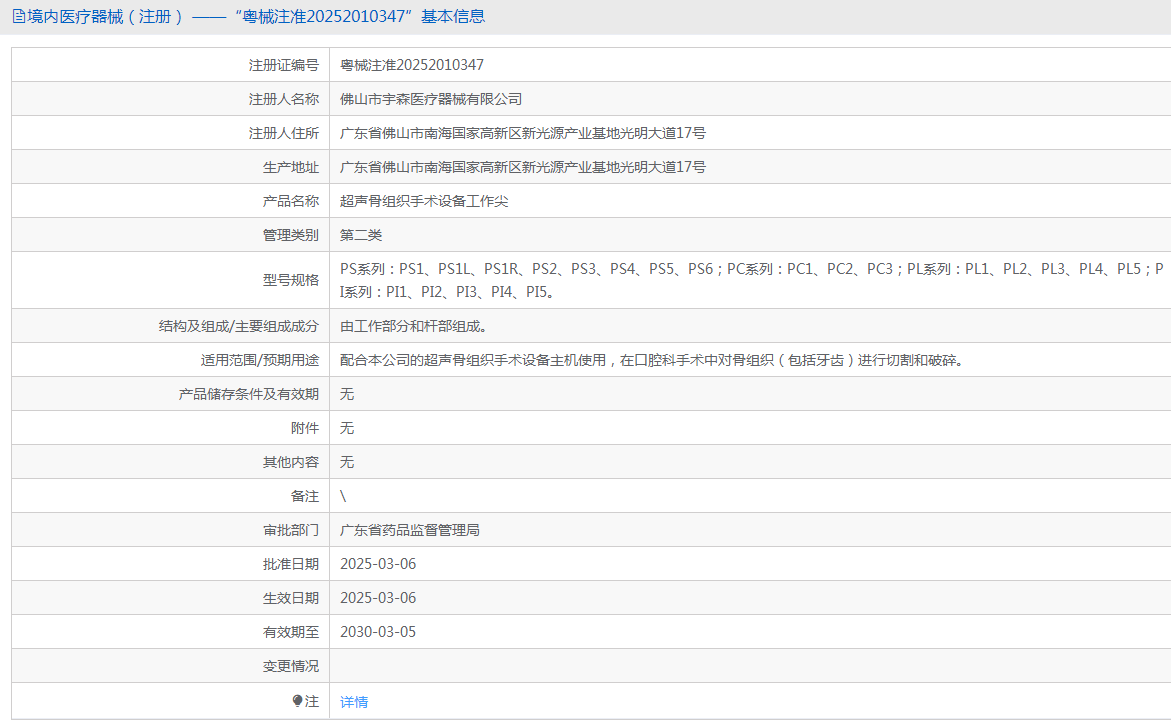The image size is (1171, 721).
Task: Click the 注册证编号 row label
Action: pyautogui.click(x=284, y=65)
